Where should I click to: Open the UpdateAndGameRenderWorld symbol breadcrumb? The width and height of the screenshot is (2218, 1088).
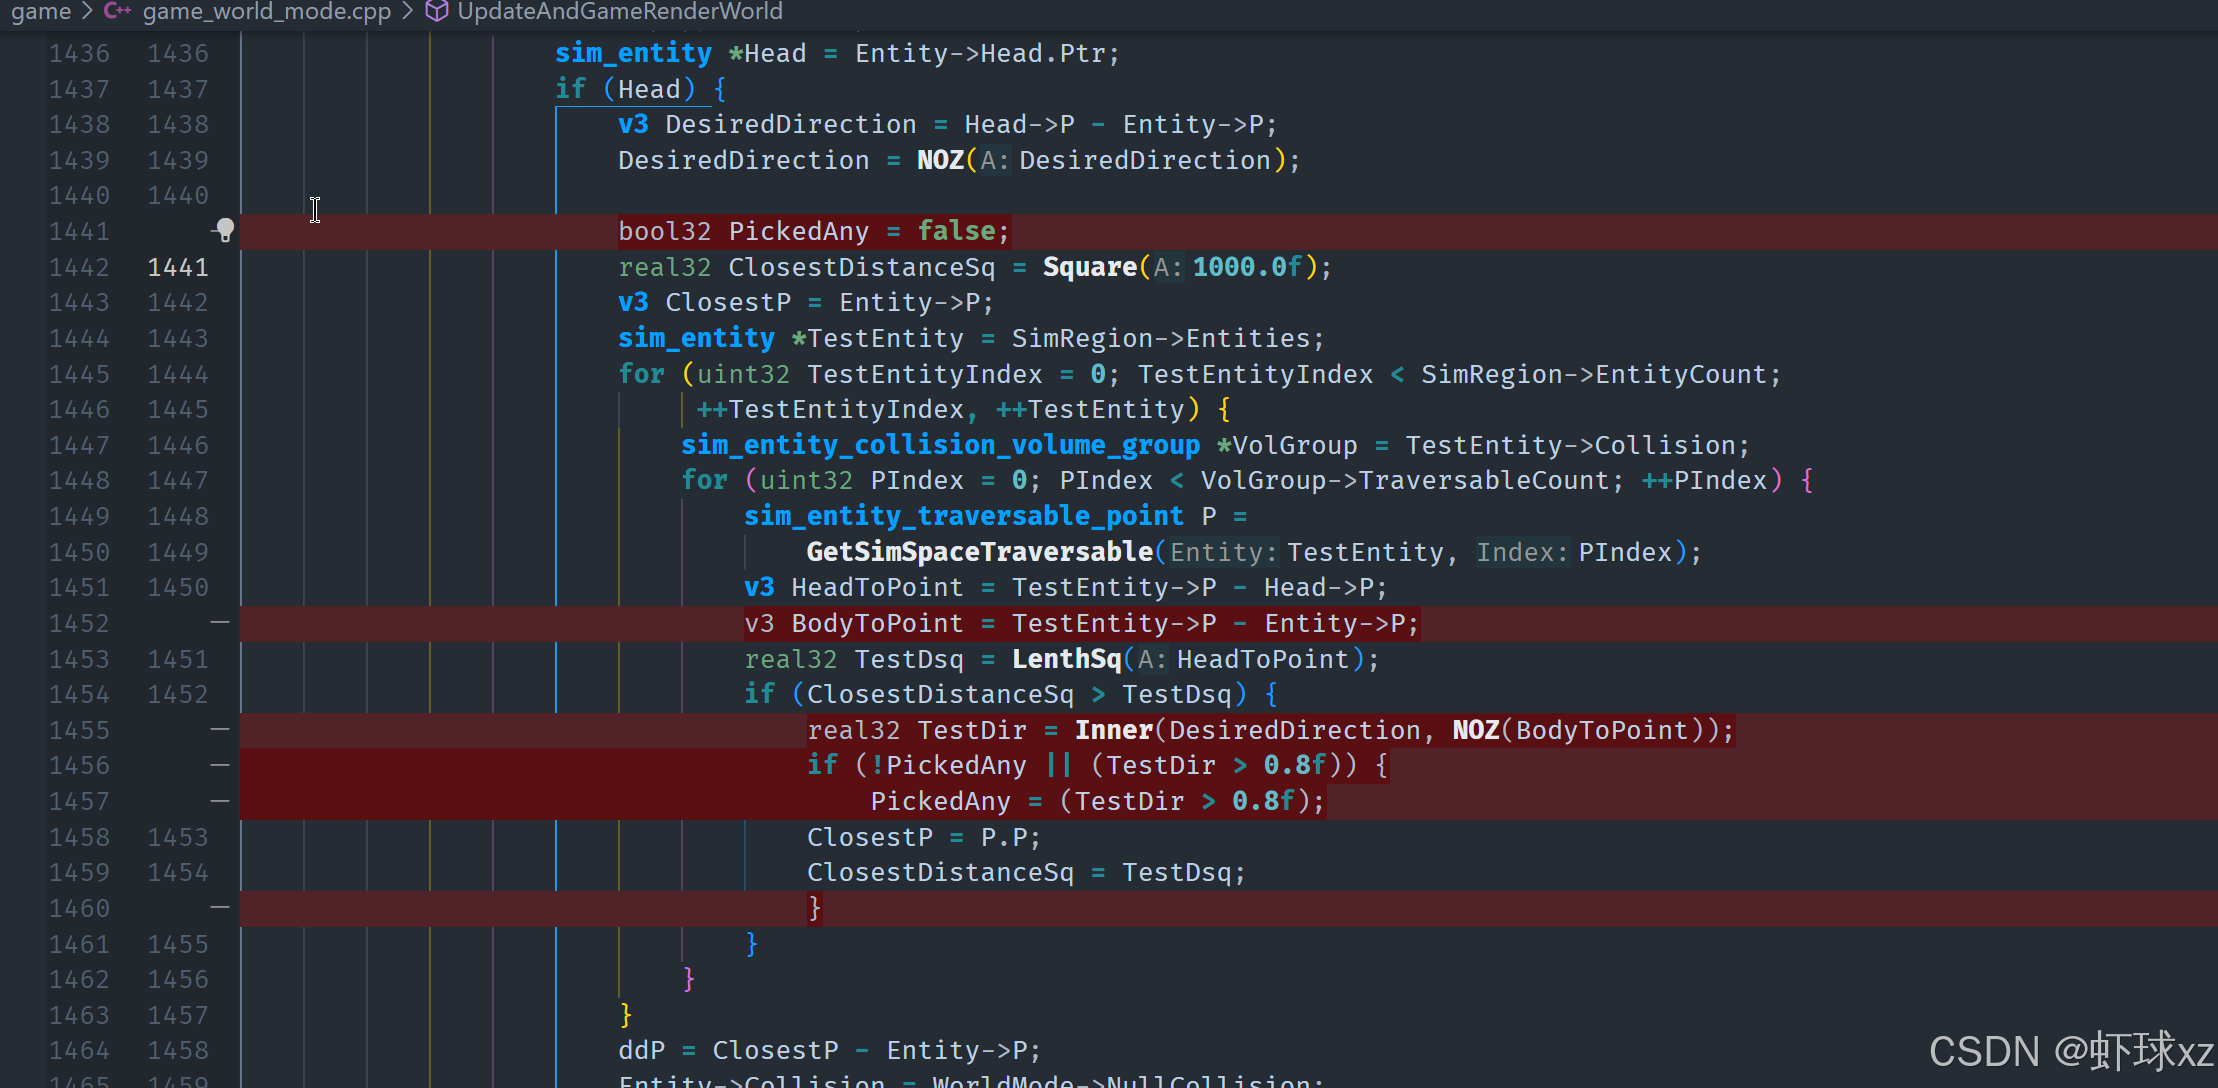tap(619, 11)
